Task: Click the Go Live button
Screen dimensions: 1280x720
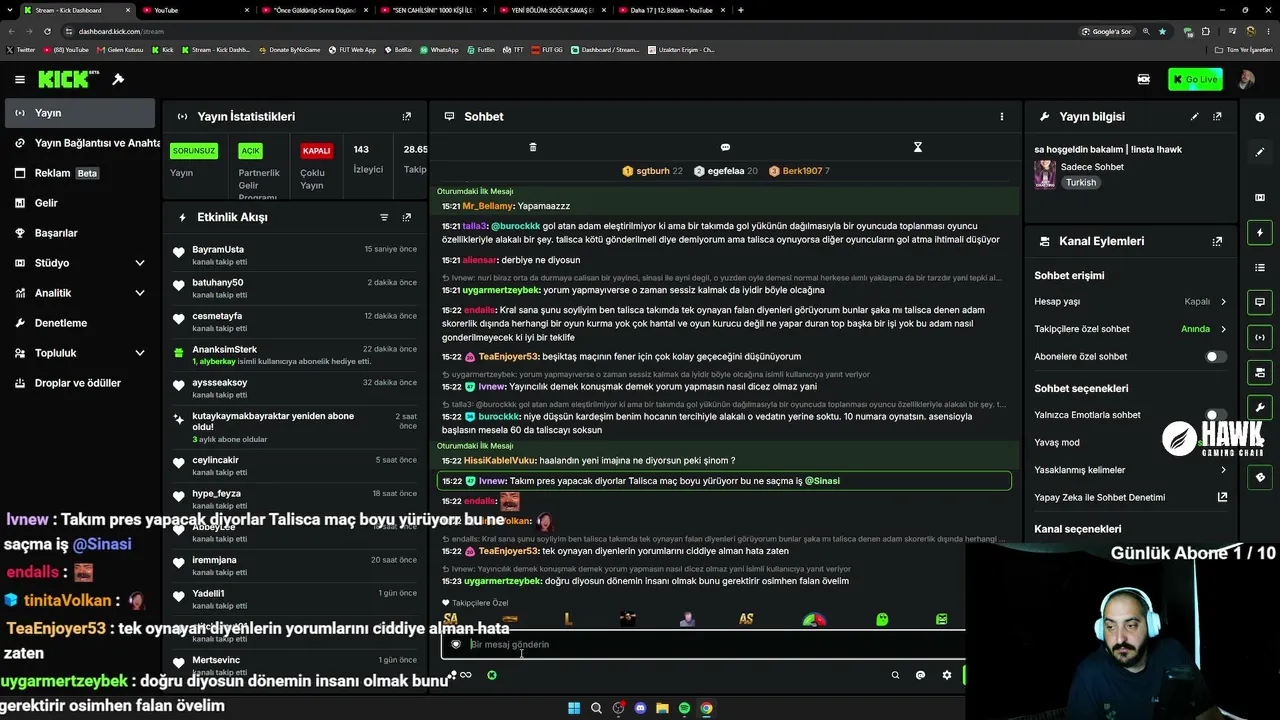Action: click(x=1195, y=79)
